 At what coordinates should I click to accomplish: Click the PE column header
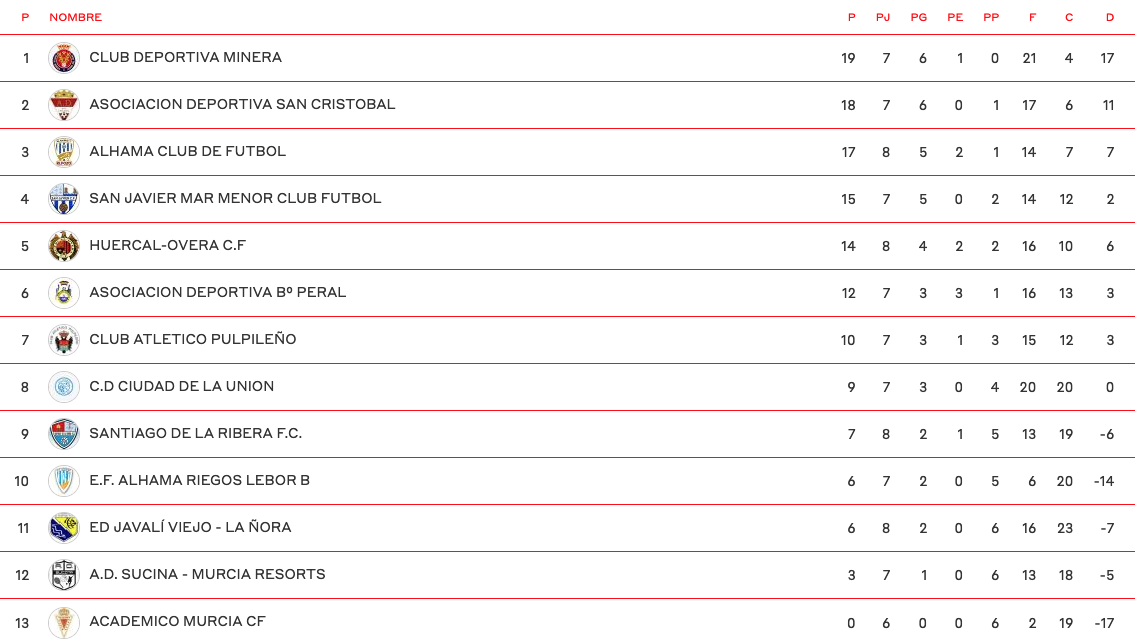[955, 17]
